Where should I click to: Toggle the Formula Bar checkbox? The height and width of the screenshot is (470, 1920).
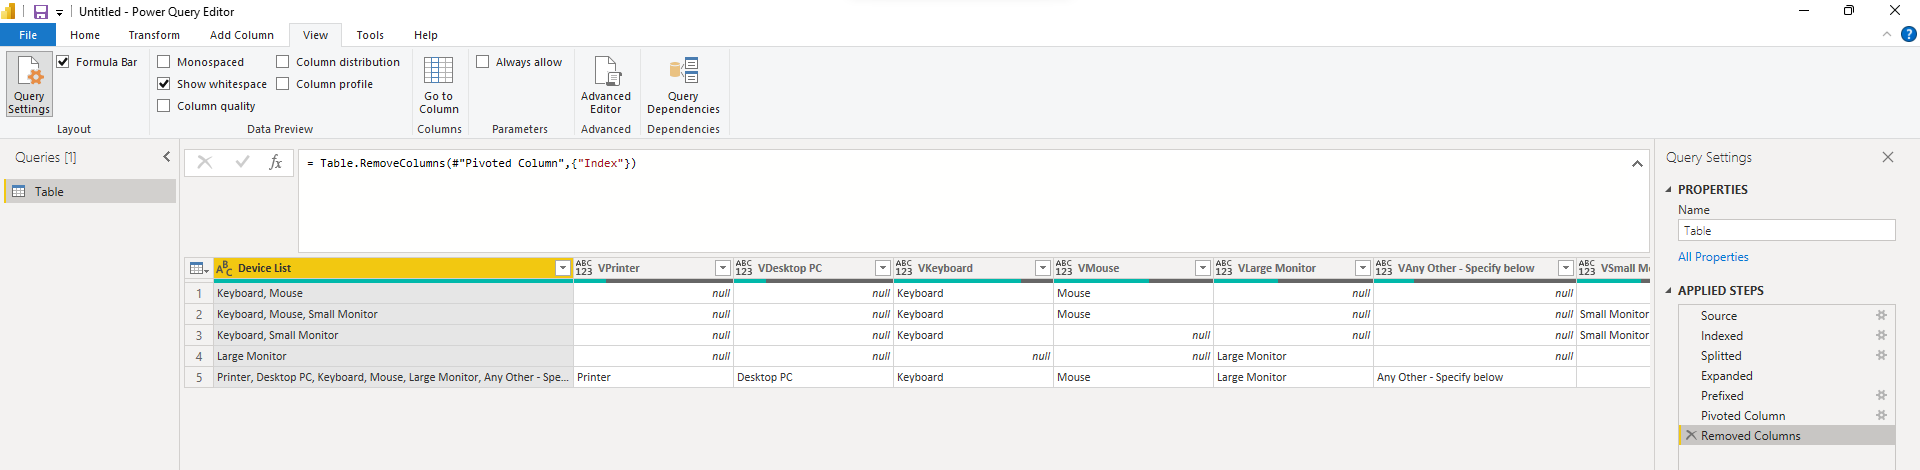pyautogui.click(x=63, y=62)
